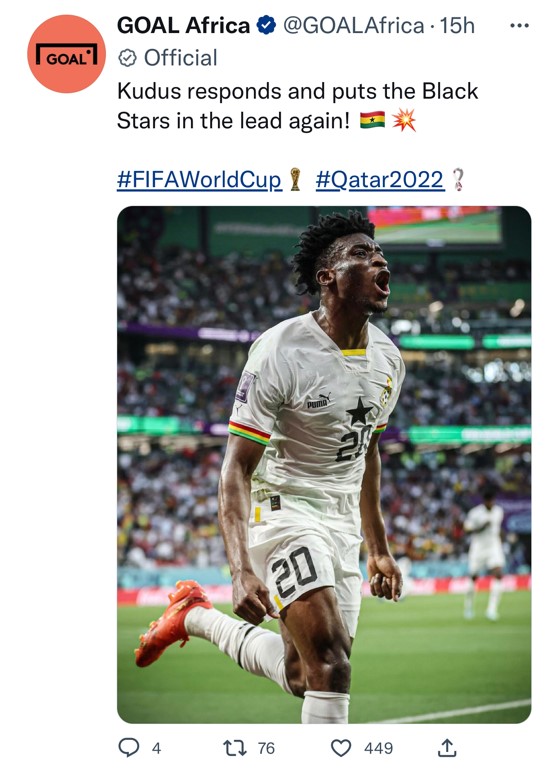Image resolution: width=559 pixels, height=772 pixels.
Task: Like the tweet with the heart icon
Action: (x=341, y=748)
